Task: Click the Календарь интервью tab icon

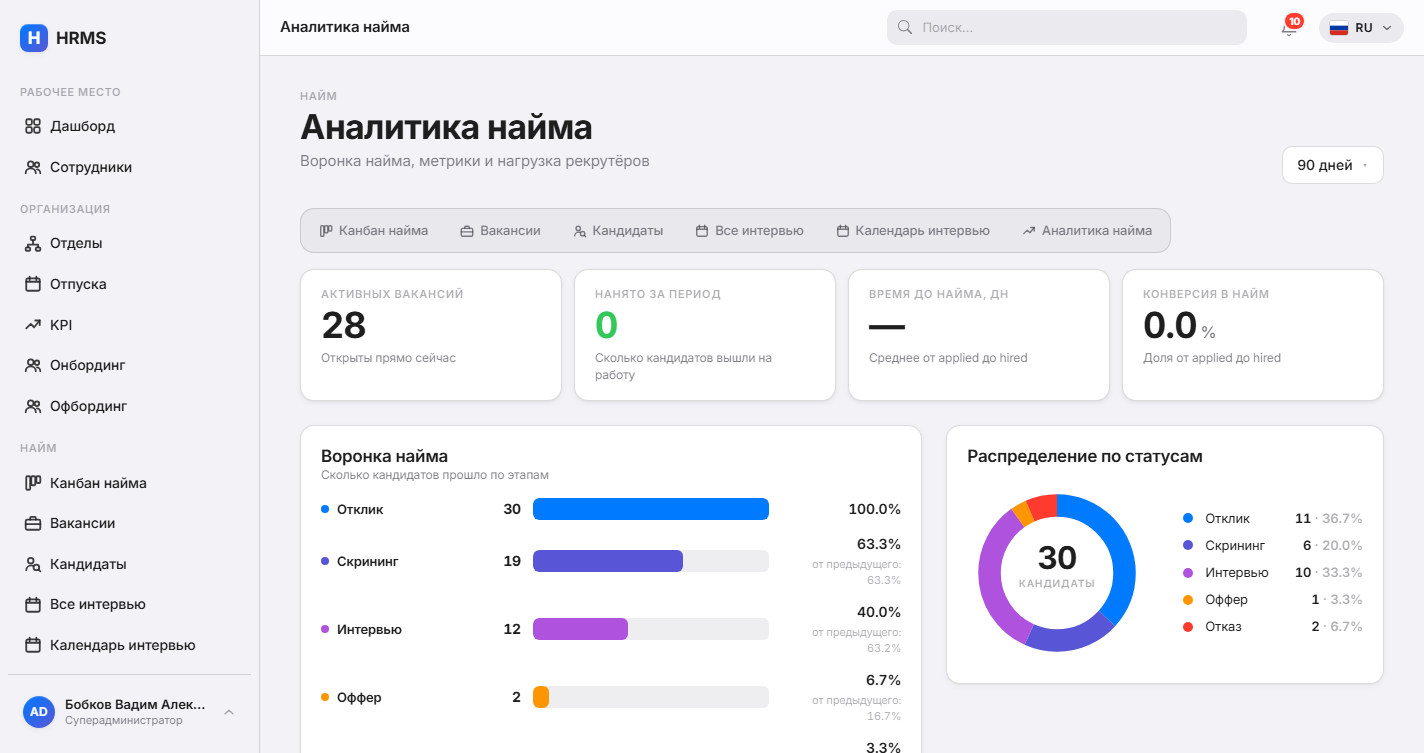Action: (x=843, y=231)
